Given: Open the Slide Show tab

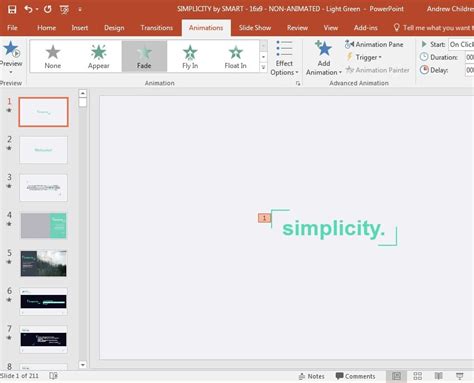Looking at the screenshot, I should (x=255, y=28).
